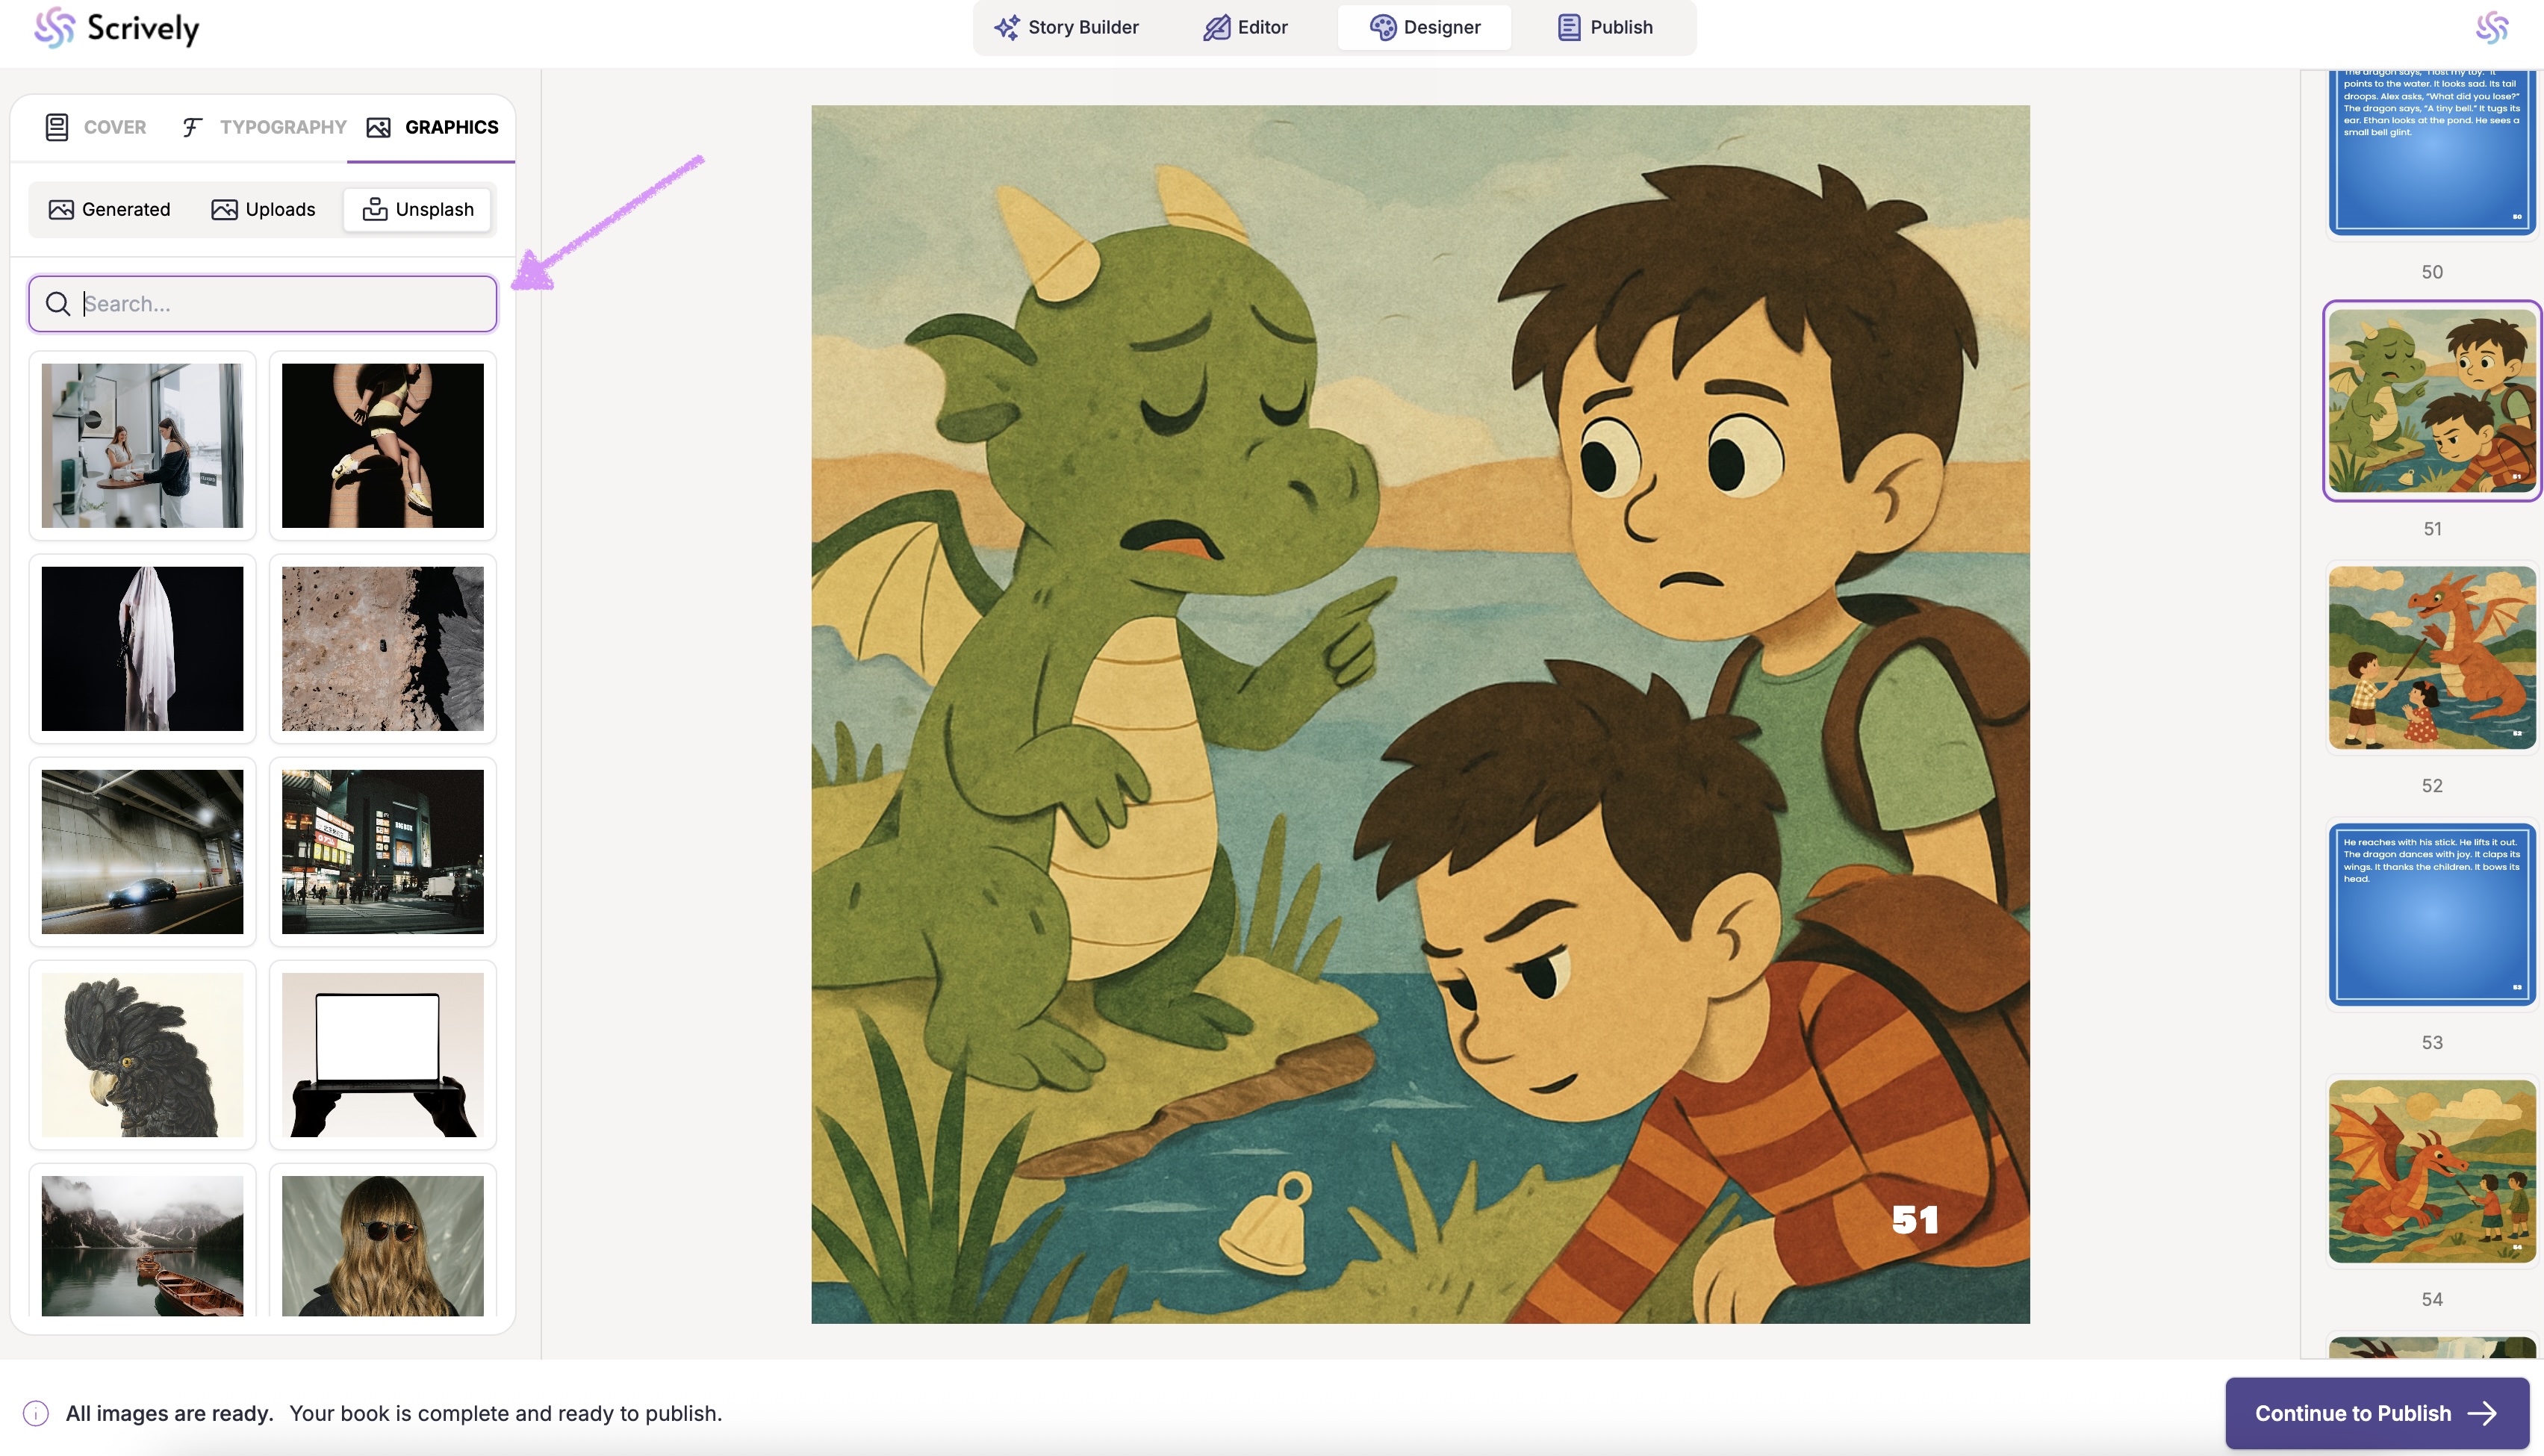Image resolution: width=2544 pixels, height=1456 pixels.
Task: Click the Scrively logo icon at top left
Action: tap(54, 28)
